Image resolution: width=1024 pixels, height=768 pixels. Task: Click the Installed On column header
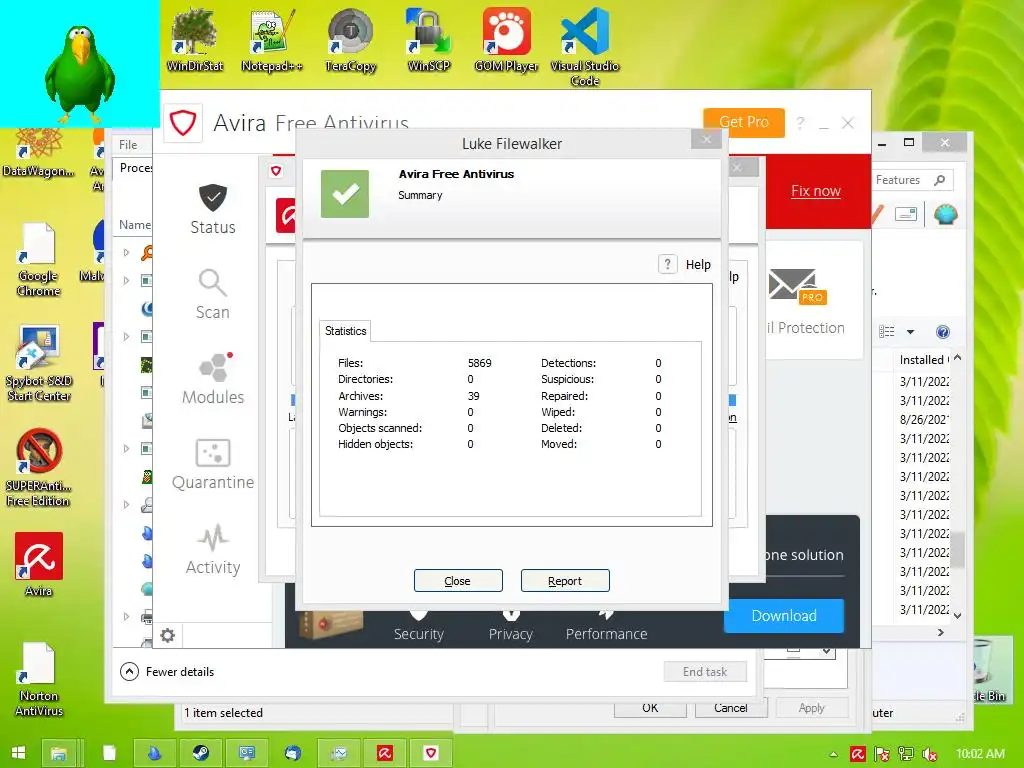click(x=923, y=360)
